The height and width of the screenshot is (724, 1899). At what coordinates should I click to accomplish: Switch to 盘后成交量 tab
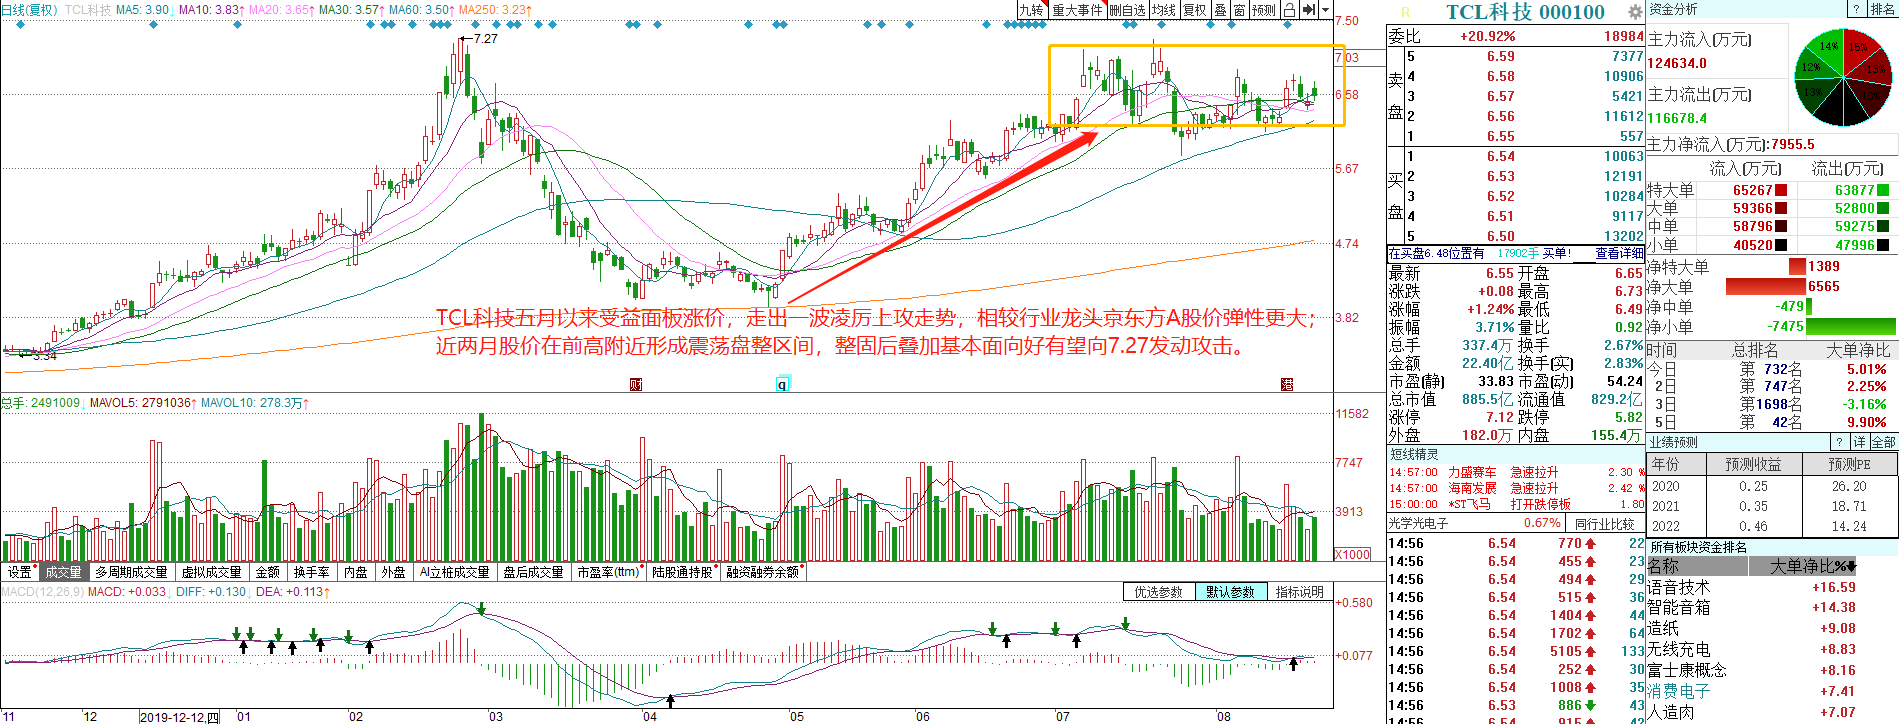click(x=533, y=572)
